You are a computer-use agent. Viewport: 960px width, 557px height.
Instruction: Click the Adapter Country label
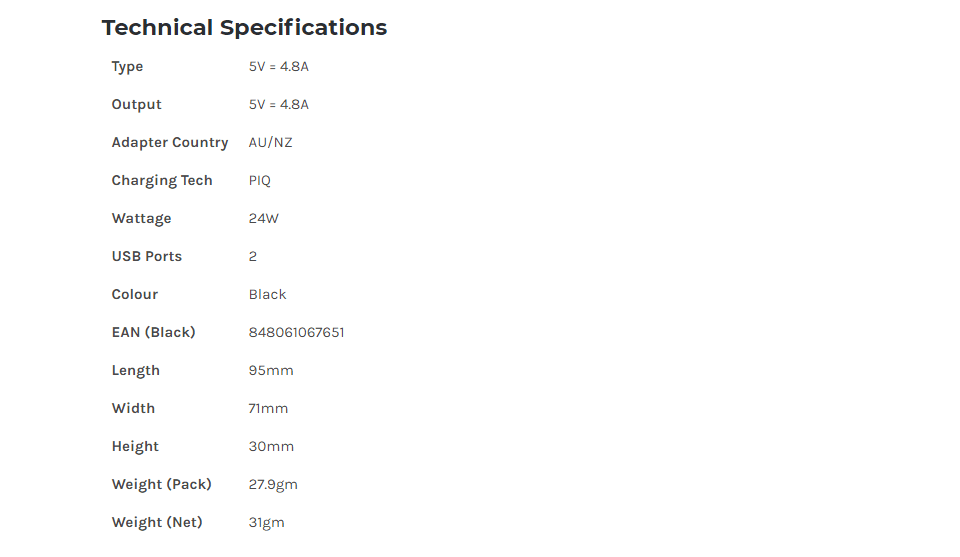click(x=170, y=143)
